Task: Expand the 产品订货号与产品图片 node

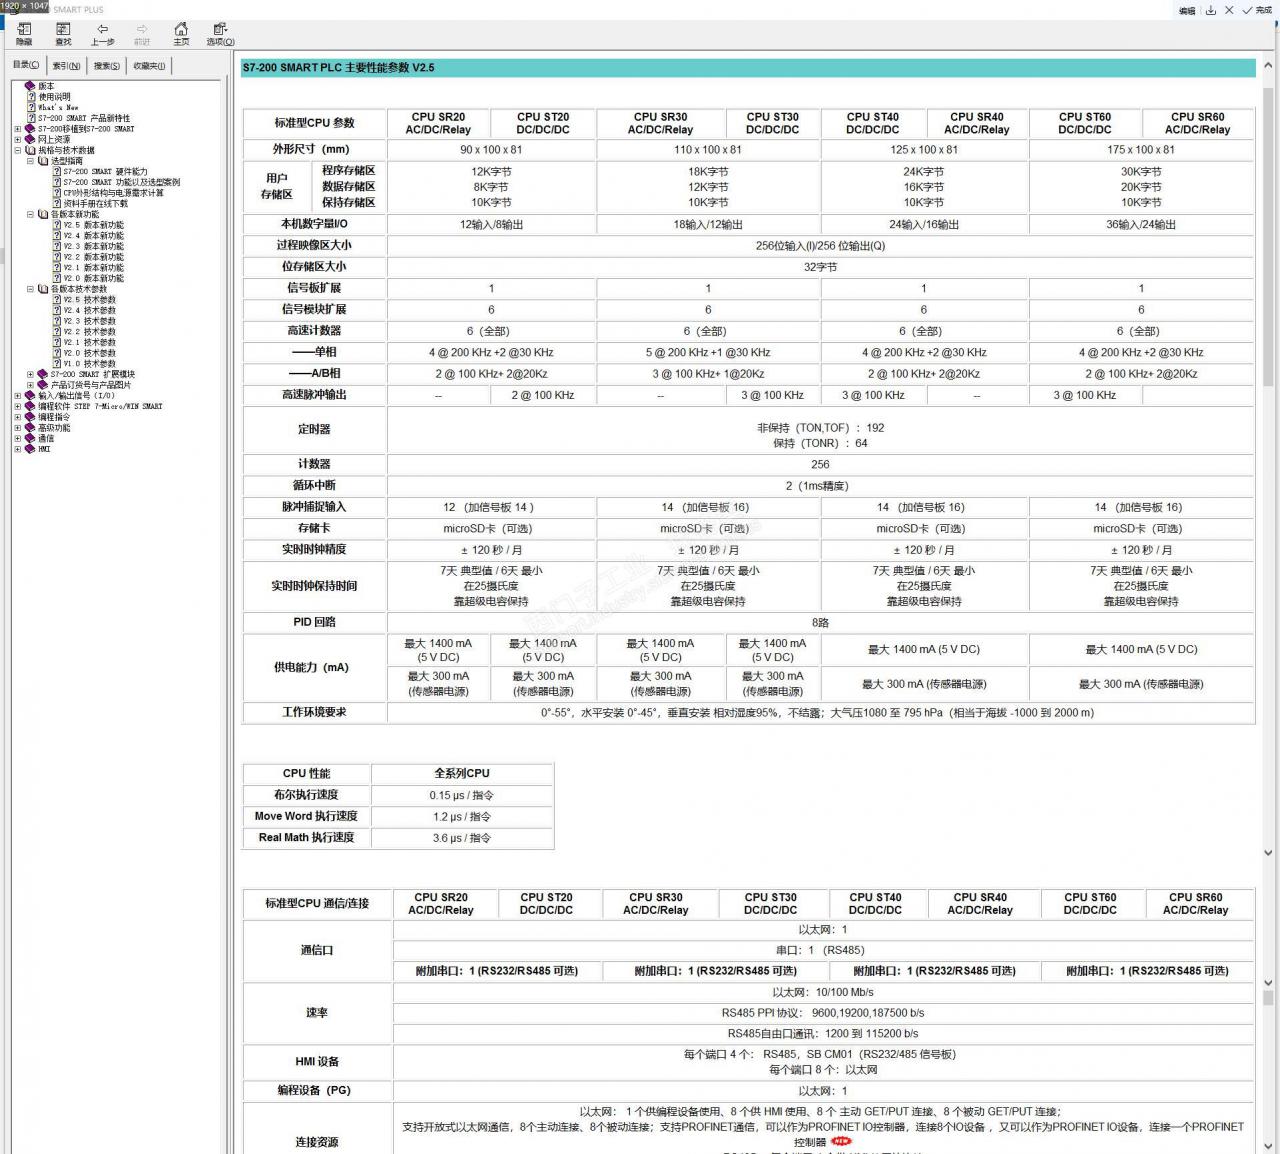Action: [30, 385]
